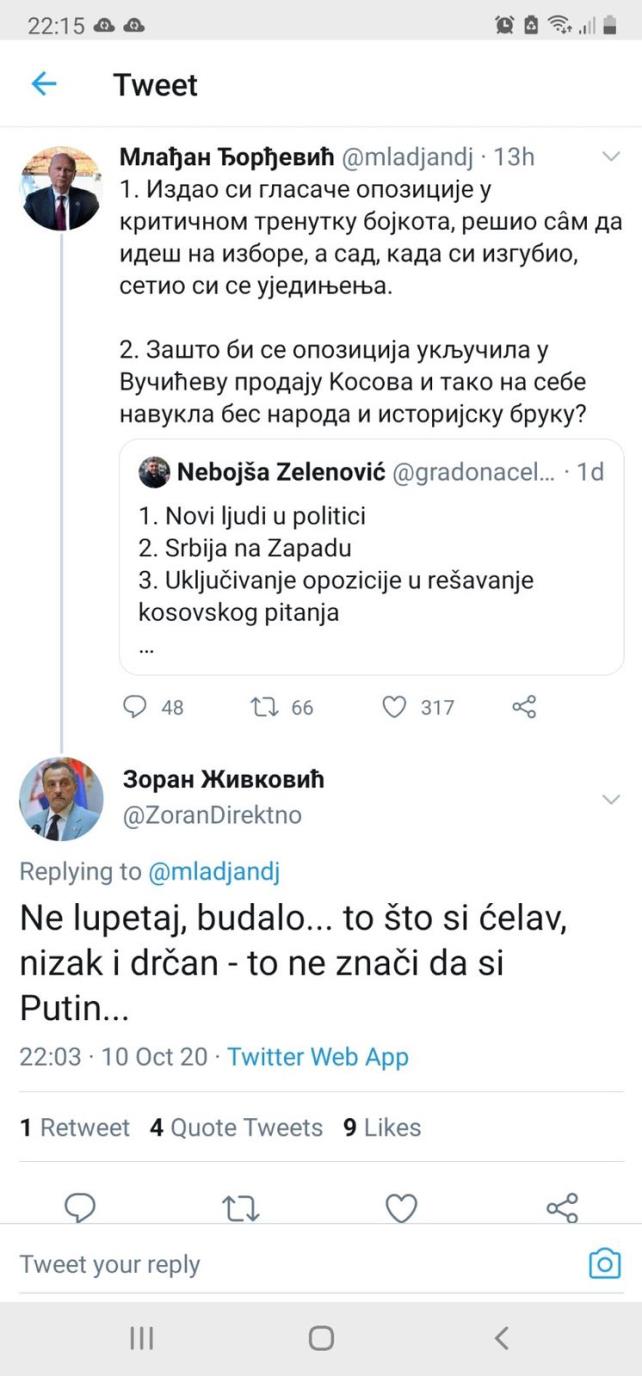642x1376 pixels.
Task: Like Zoran Živković's reply tweet
Action: click(x=401, y=1208)
